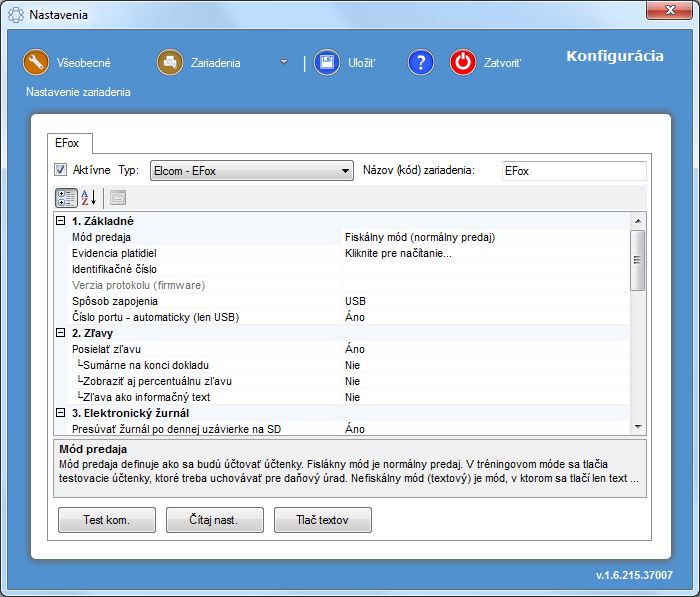Collapse the 1. Základné section
Image resolution: width=700 pixels, height=597 pixels.
click(61, 221)
